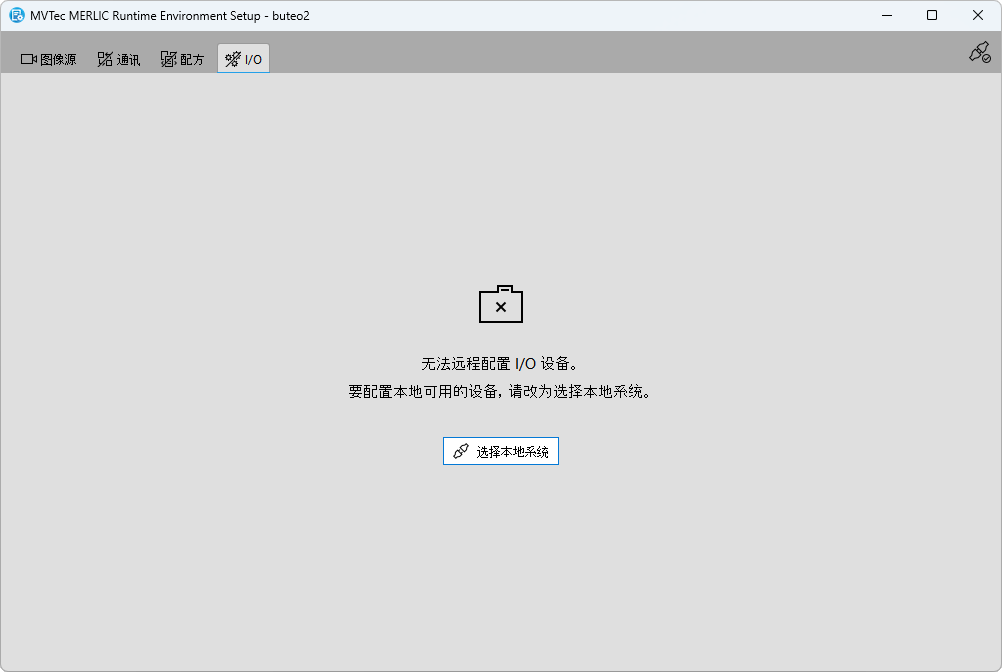Click the empty tab bar area right of I/O
Image resolution: width=1002 pixels, height=672 pixels.
[600, 58]
